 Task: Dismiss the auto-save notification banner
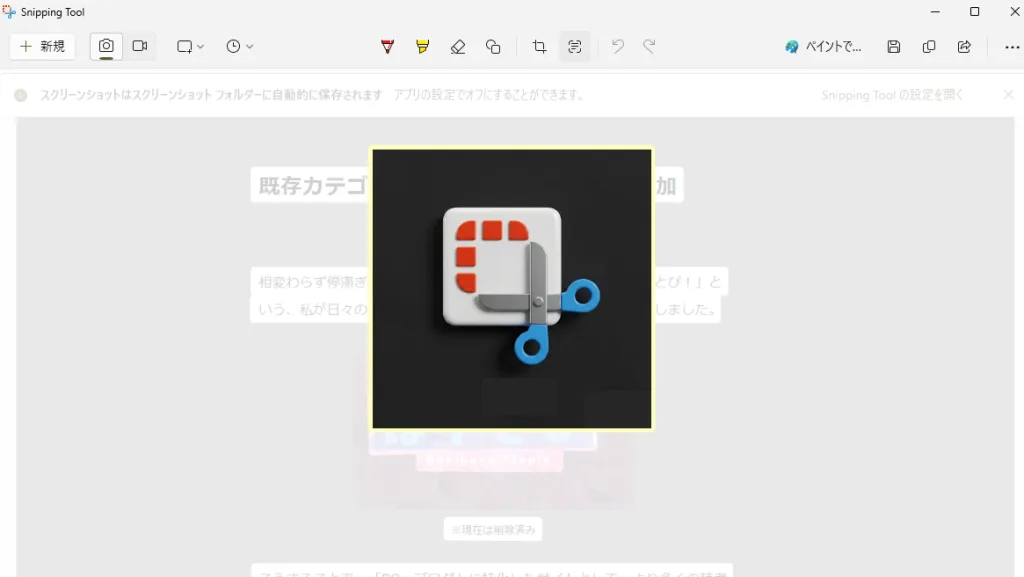click(x=1008, y=95)
